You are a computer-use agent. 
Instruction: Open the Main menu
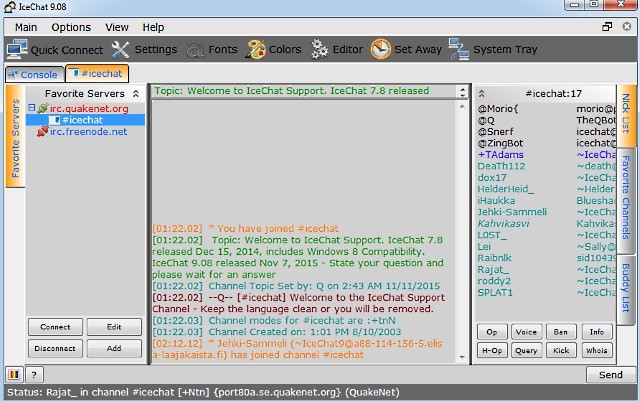(x=26, y=27)
